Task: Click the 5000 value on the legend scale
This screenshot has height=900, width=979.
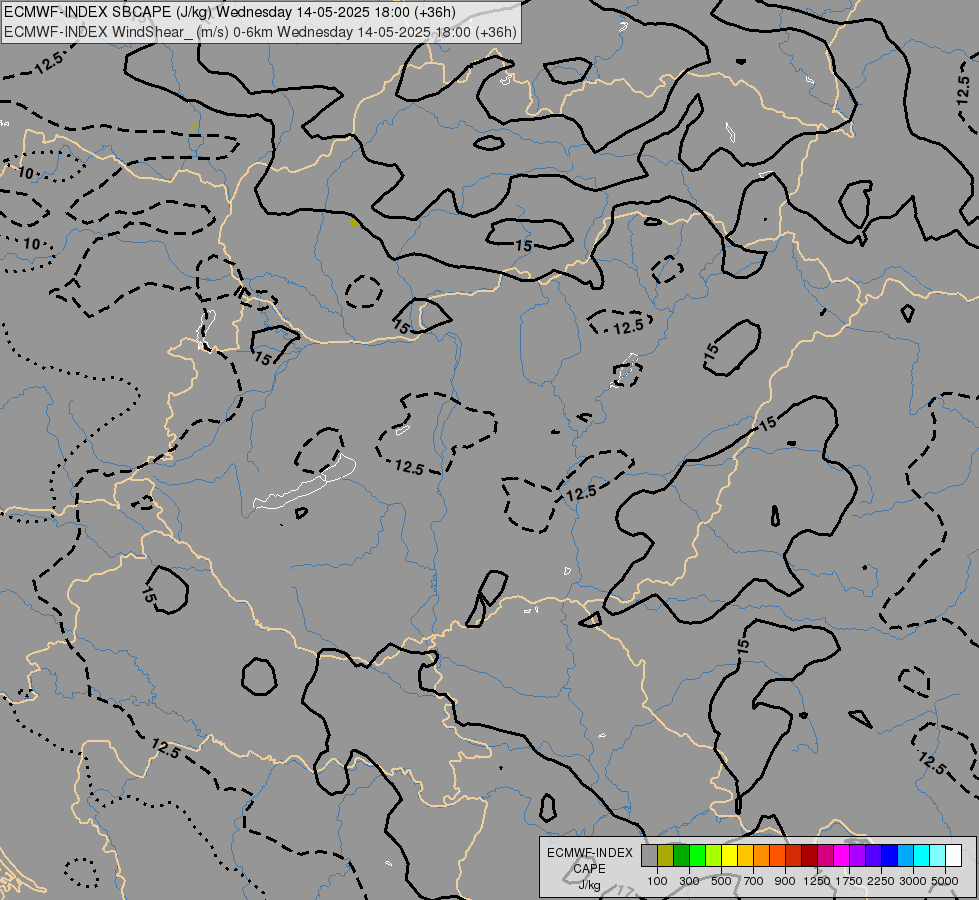Action: click(945, 881)
